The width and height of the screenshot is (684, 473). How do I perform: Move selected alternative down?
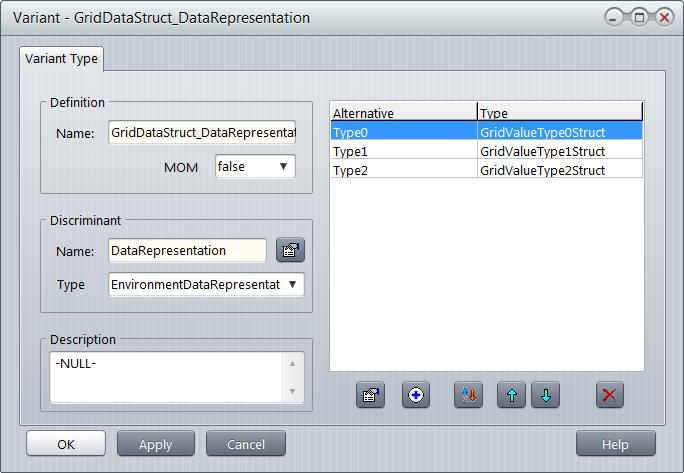coord(545,395)
